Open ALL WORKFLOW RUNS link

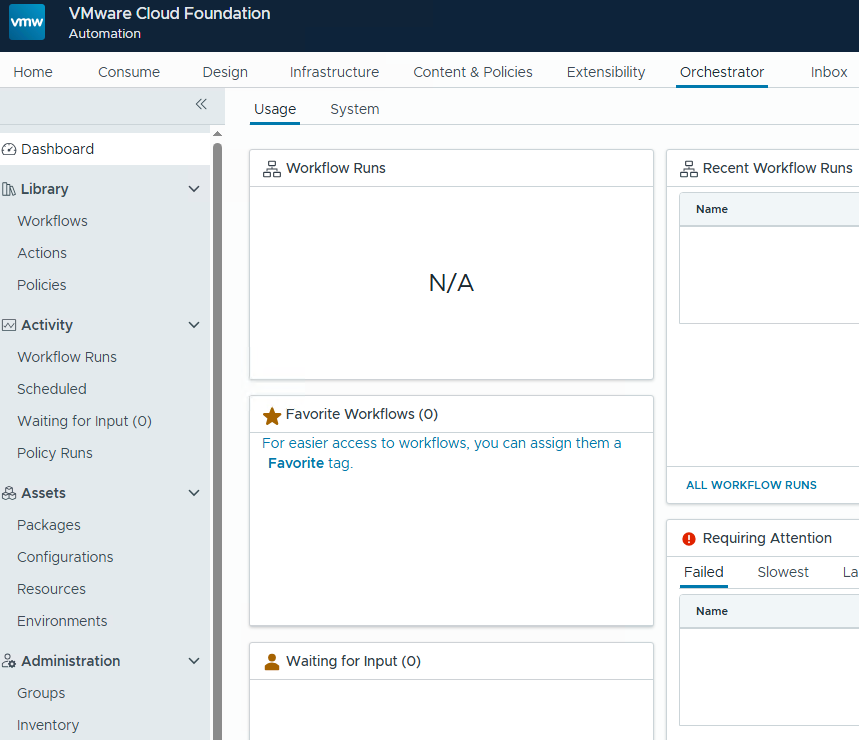coord(750,485)
